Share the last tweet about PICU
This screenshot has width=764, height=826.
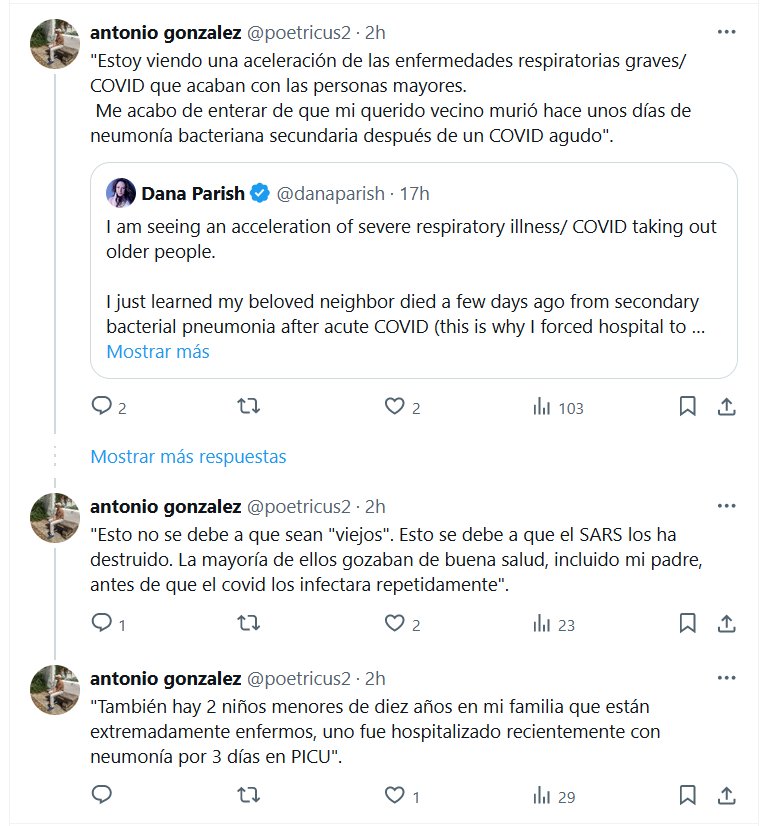pos(728,797)
